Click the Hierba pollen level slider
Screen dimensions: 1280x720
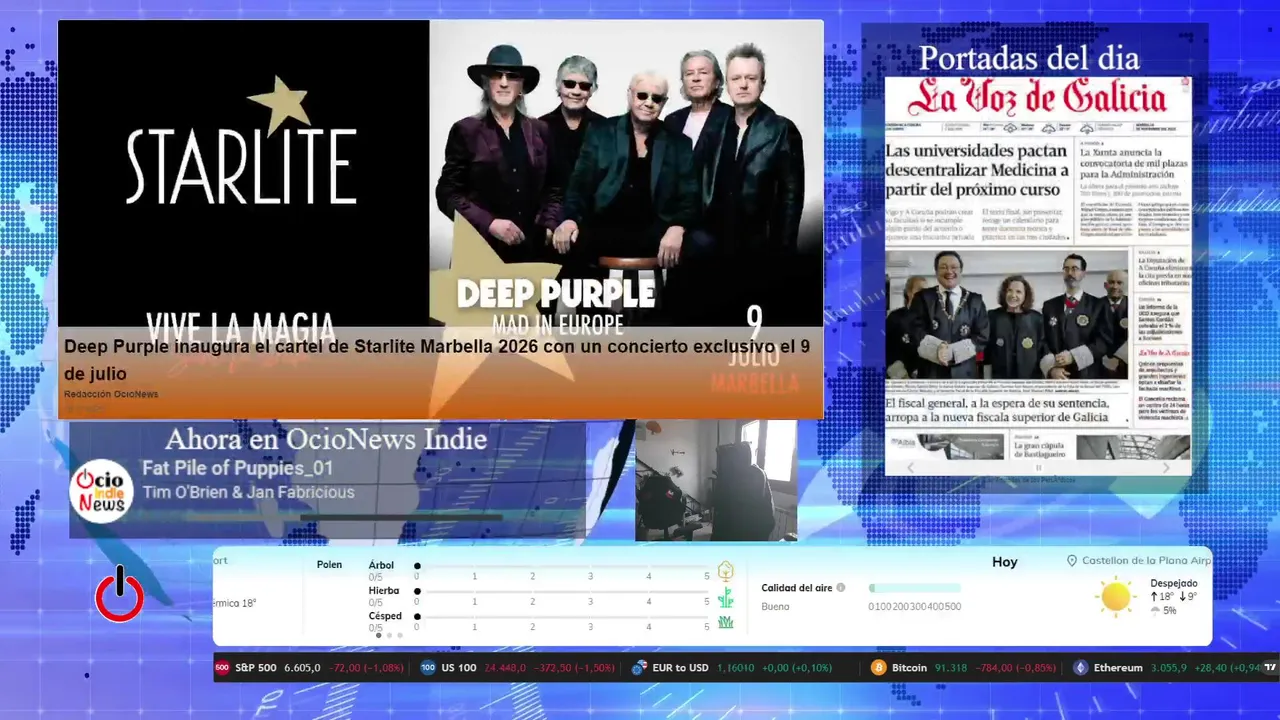[562, 591]
